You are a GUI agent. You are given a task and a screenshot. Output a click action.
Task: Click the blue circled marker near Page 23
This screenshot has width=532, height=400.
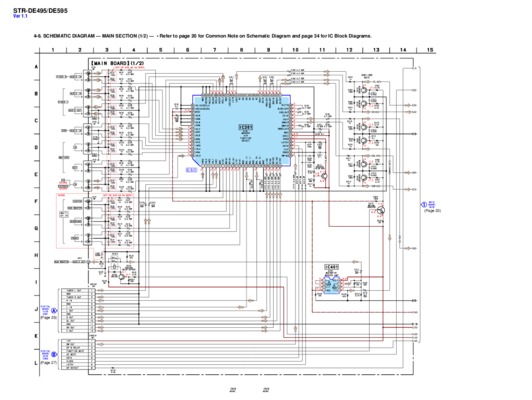pos(424,205)
